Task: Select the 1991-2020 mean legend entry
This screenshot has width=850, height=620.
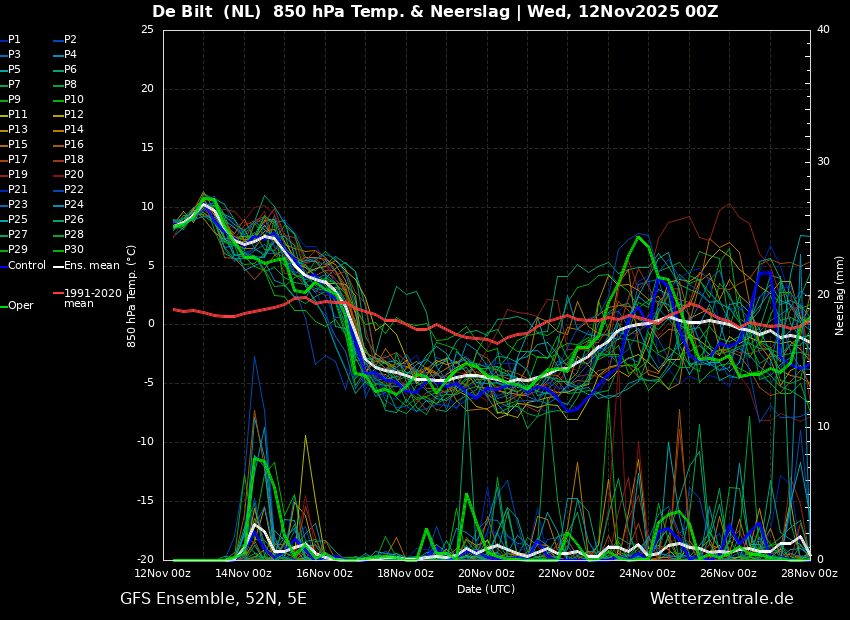Action: click(x=92, y=298)
